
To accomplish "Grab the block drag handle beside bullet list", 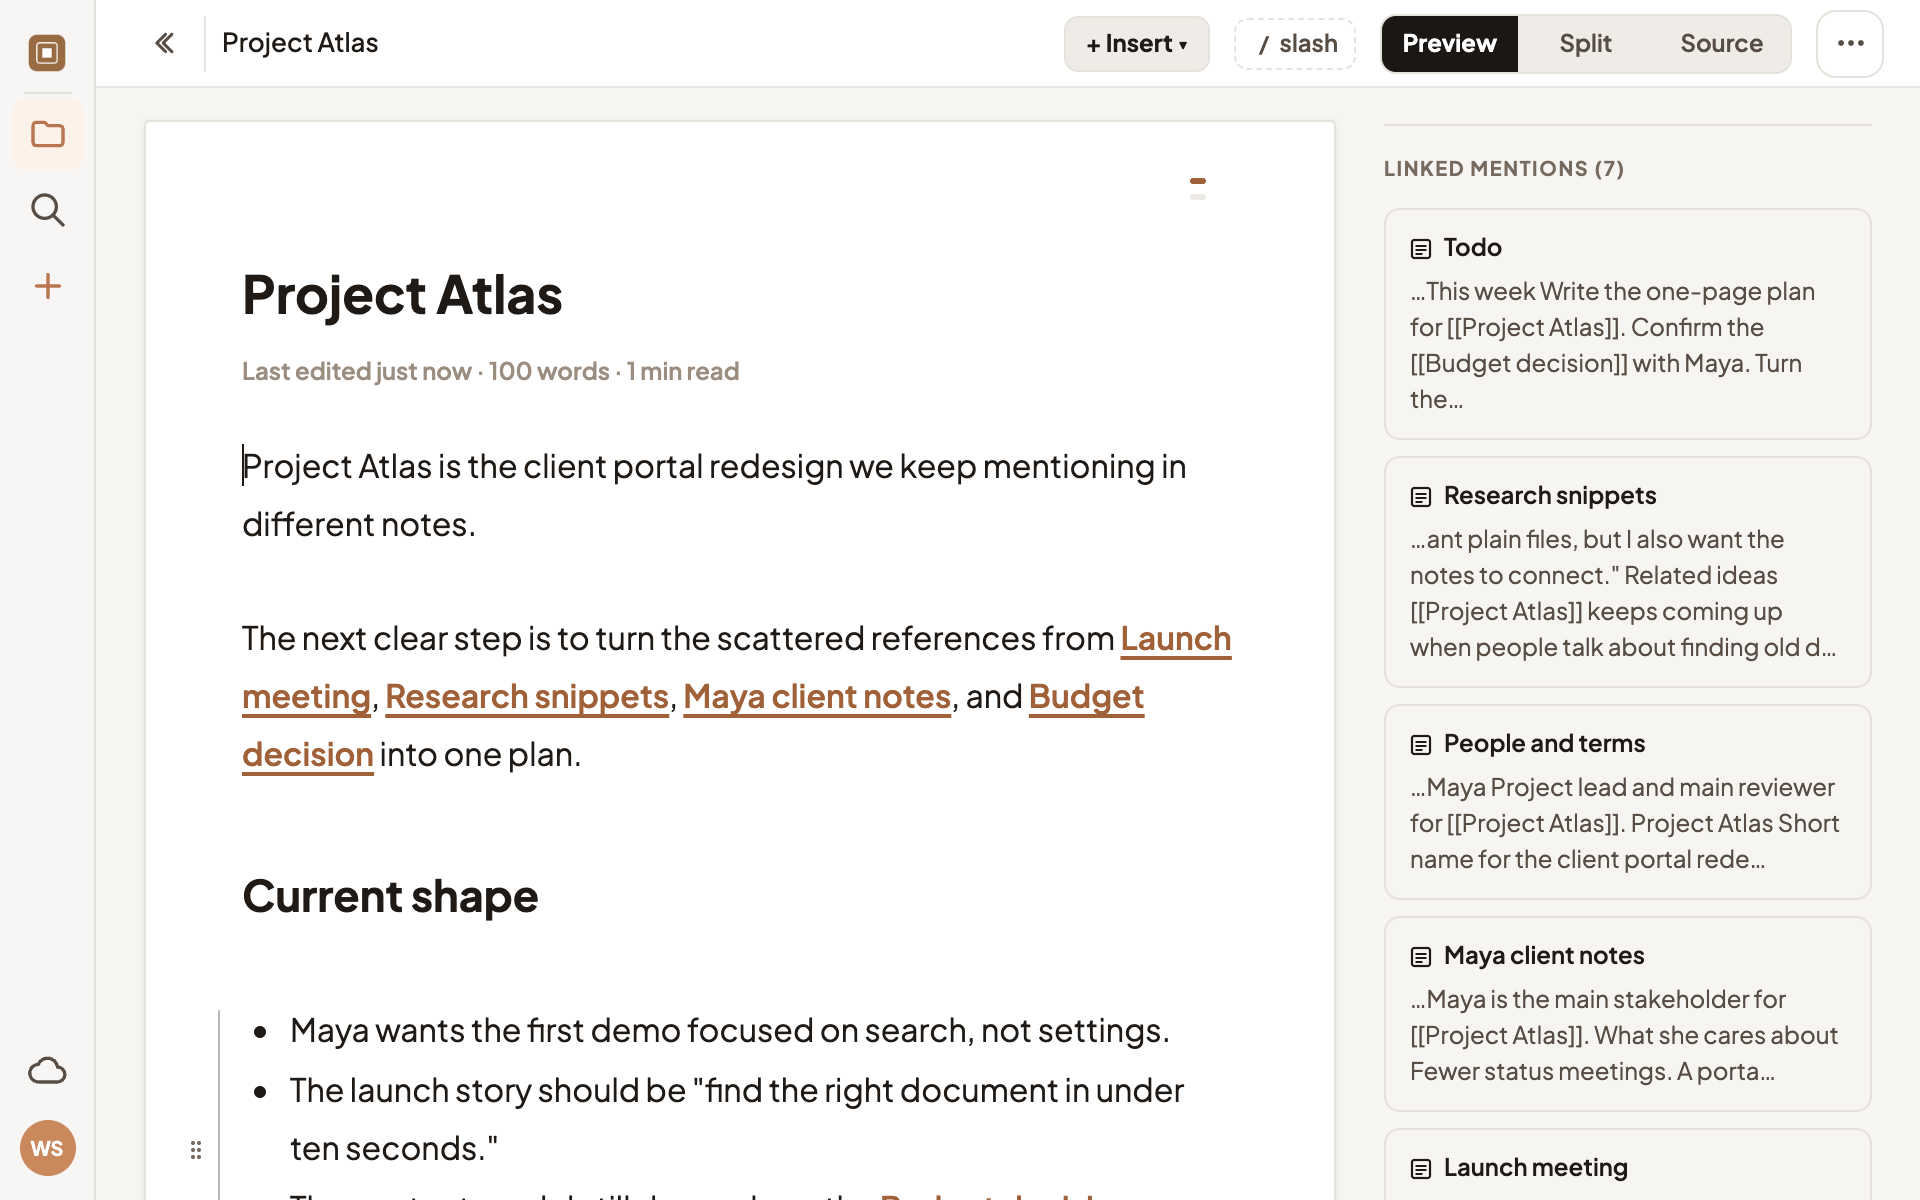I will point(196,1150).
